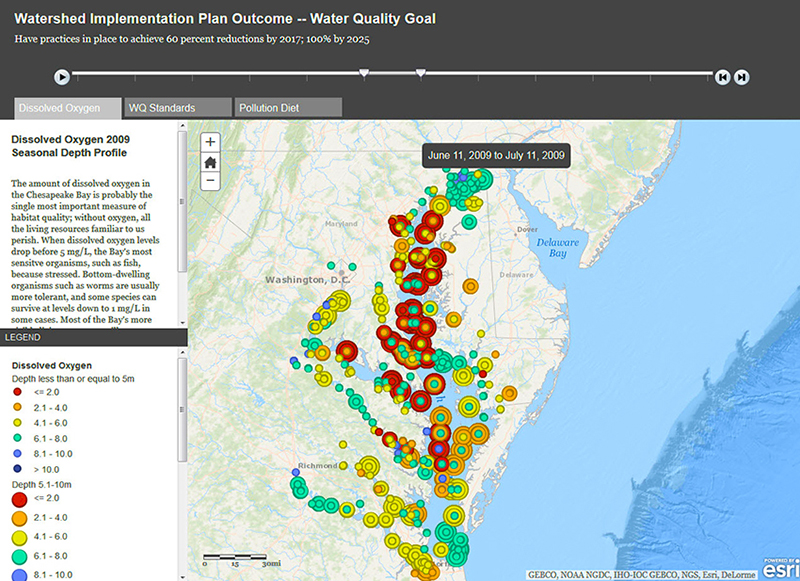
Task: Click legend panel scroll-down arrow
Action: tap(182, 577)
